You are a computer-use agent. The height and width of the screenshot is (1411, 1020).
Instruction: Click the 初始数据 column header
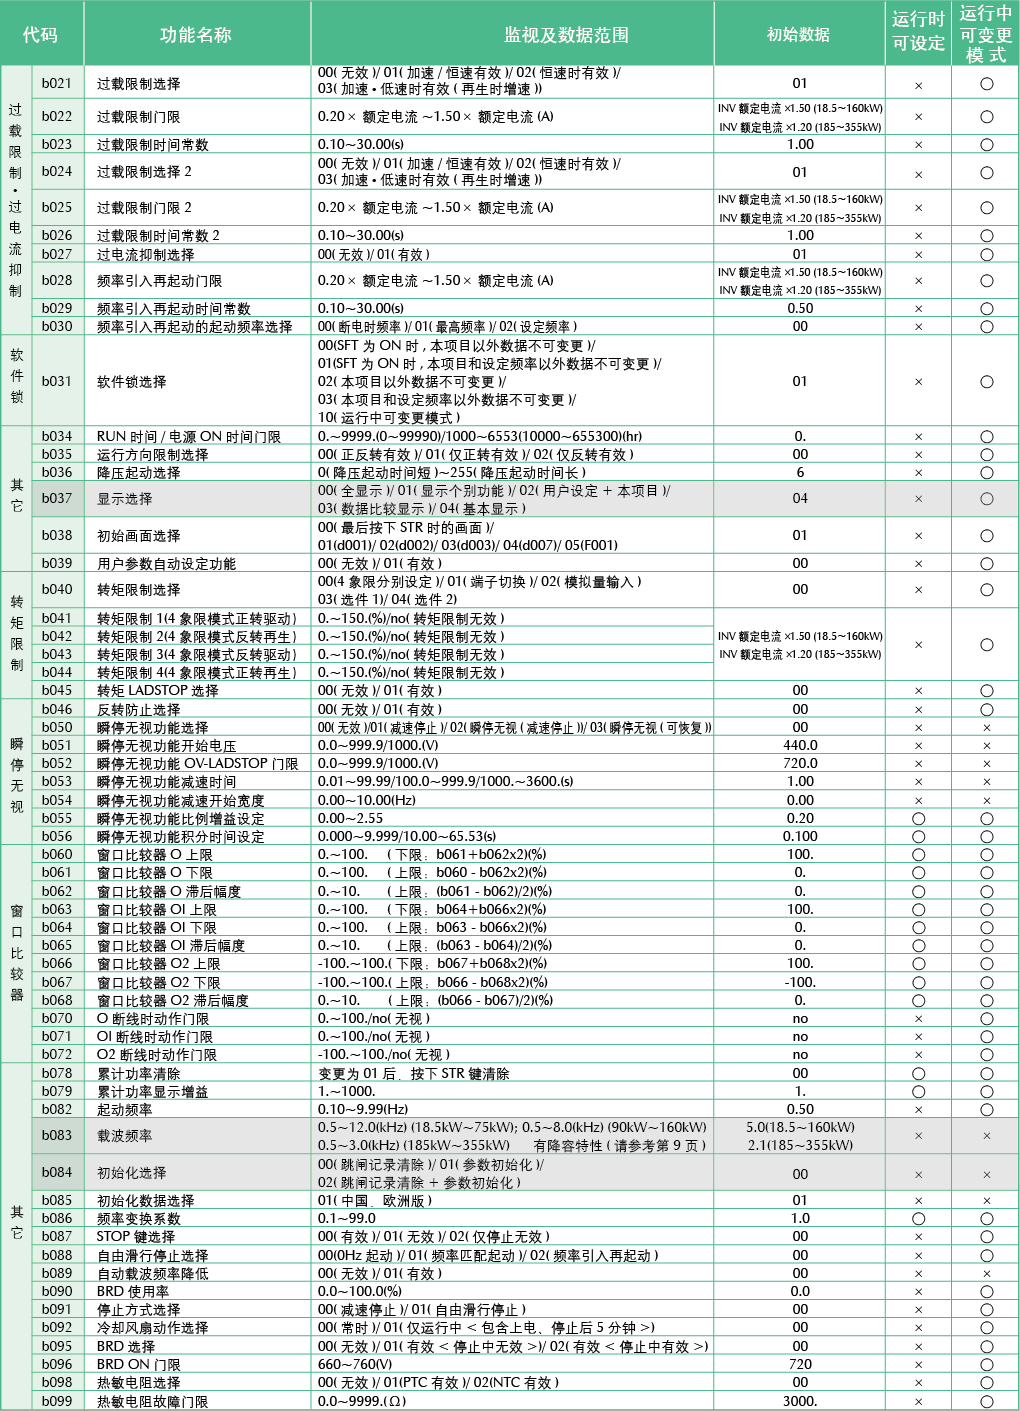click(x=798, y=35)
